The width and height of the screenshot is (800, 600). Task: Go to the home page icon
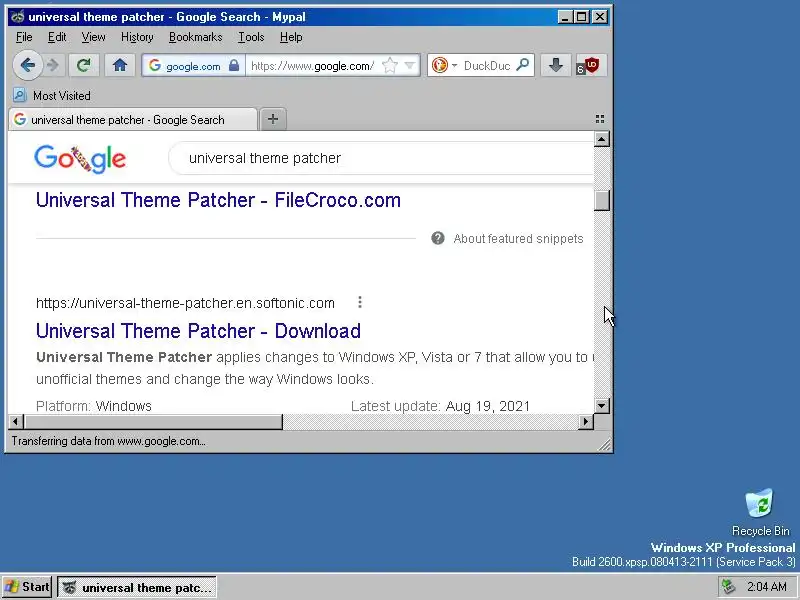point(120,65)
